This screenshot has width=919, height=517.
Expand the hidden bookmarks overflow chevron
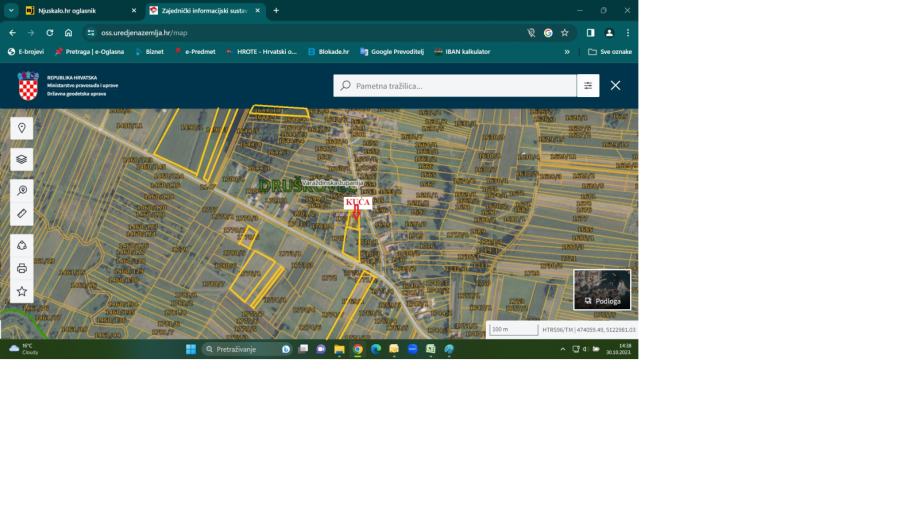click(567, 51)
